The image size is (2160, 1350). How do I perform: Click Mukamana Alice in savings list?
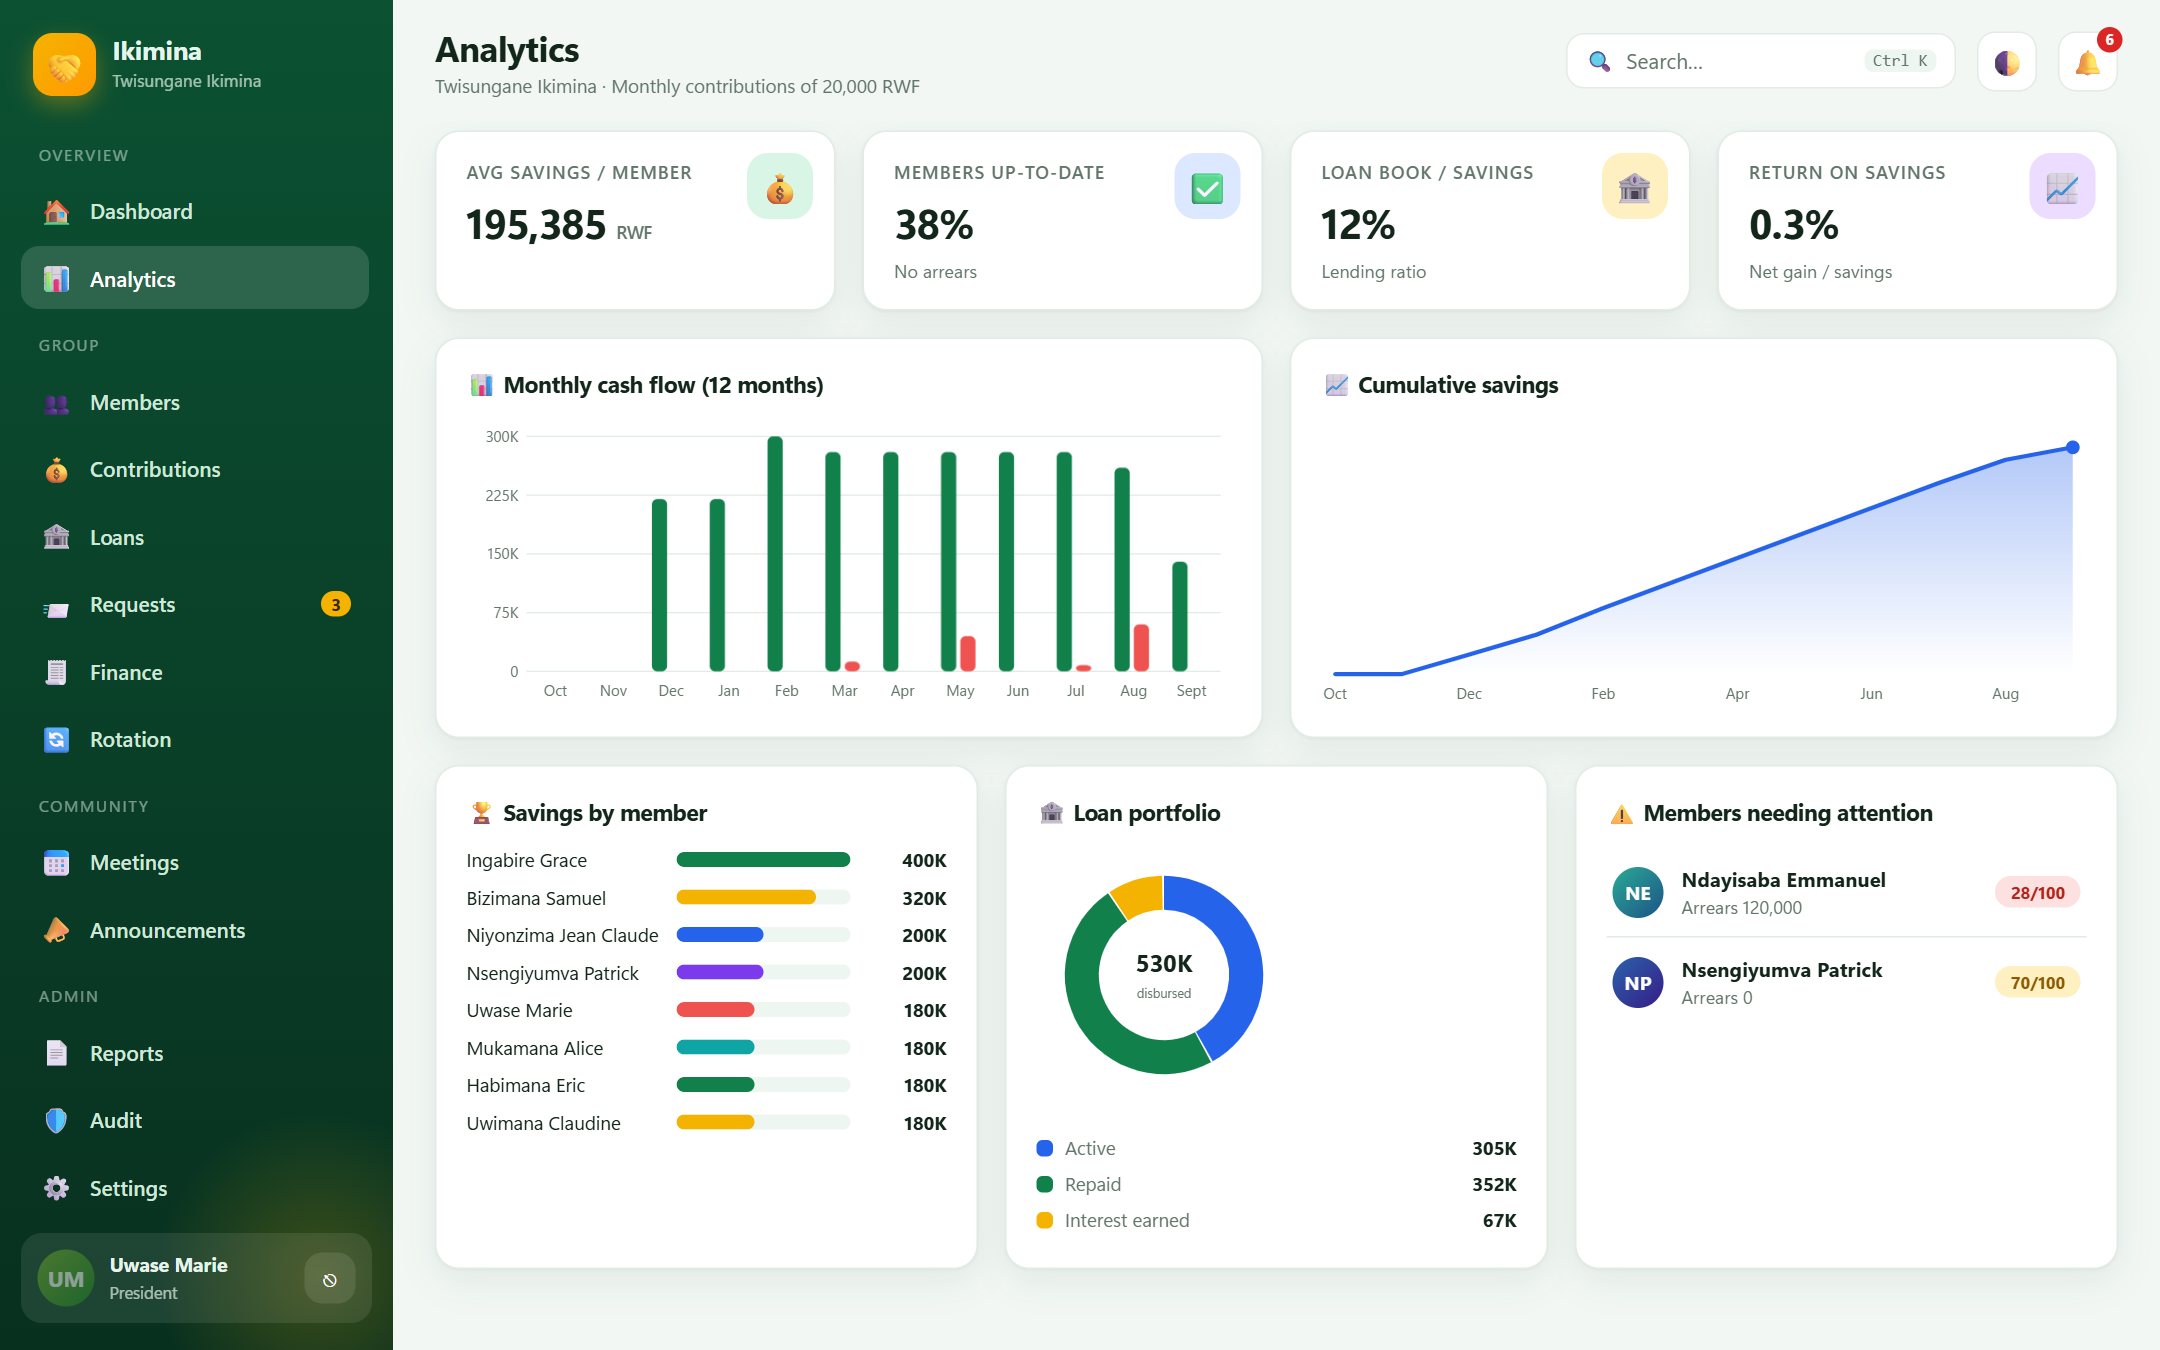point(535,1048)
